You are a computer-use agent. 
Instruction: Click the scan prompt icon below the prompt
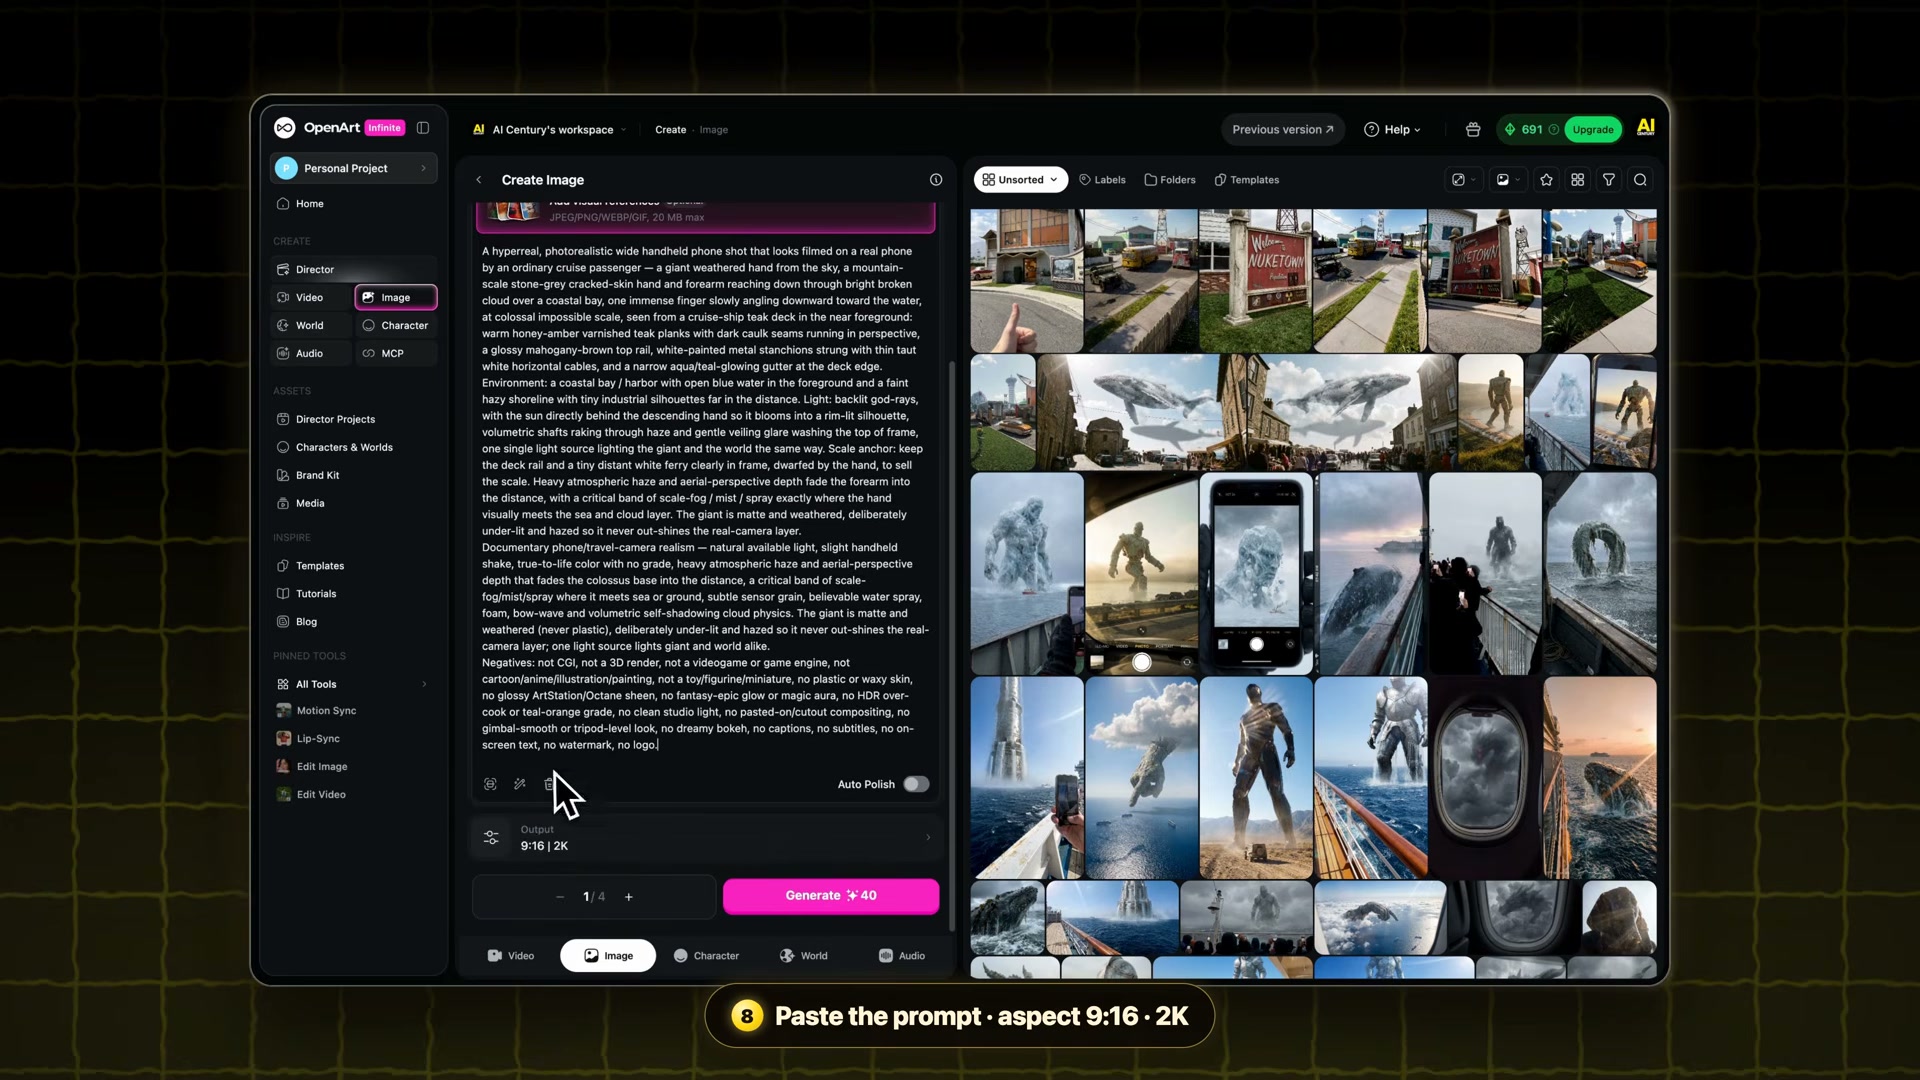[x=490, y=784]
